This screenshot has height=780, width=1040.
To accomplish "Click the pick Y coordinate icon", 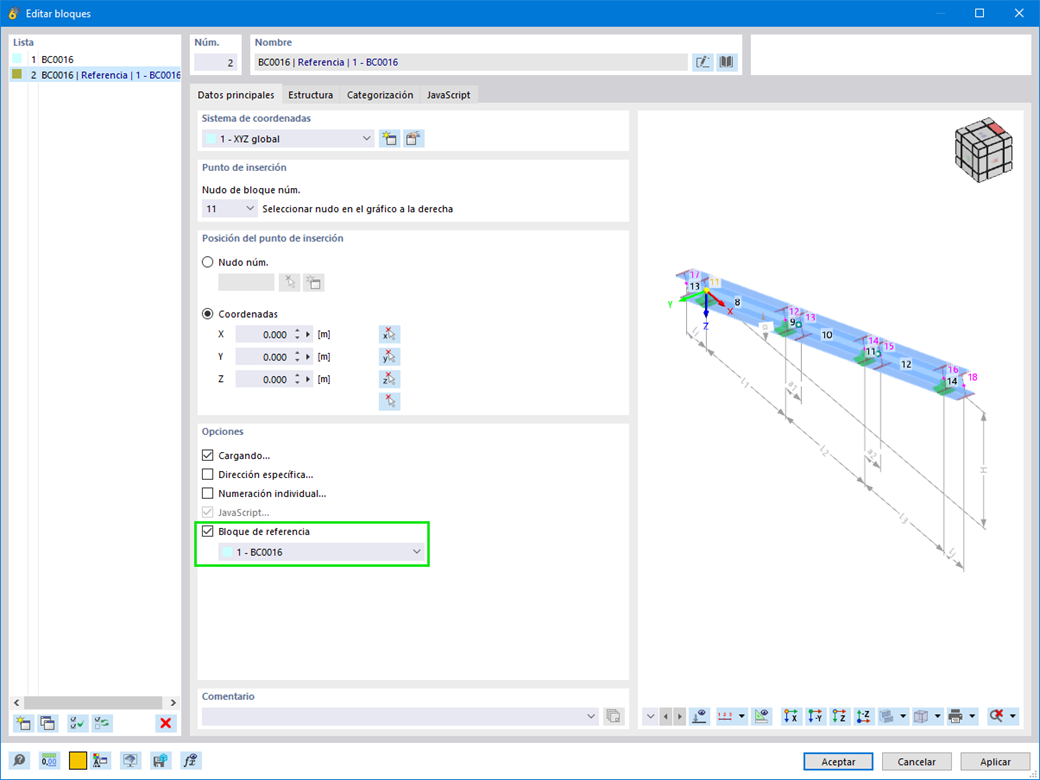I will [x=389, y=357].
